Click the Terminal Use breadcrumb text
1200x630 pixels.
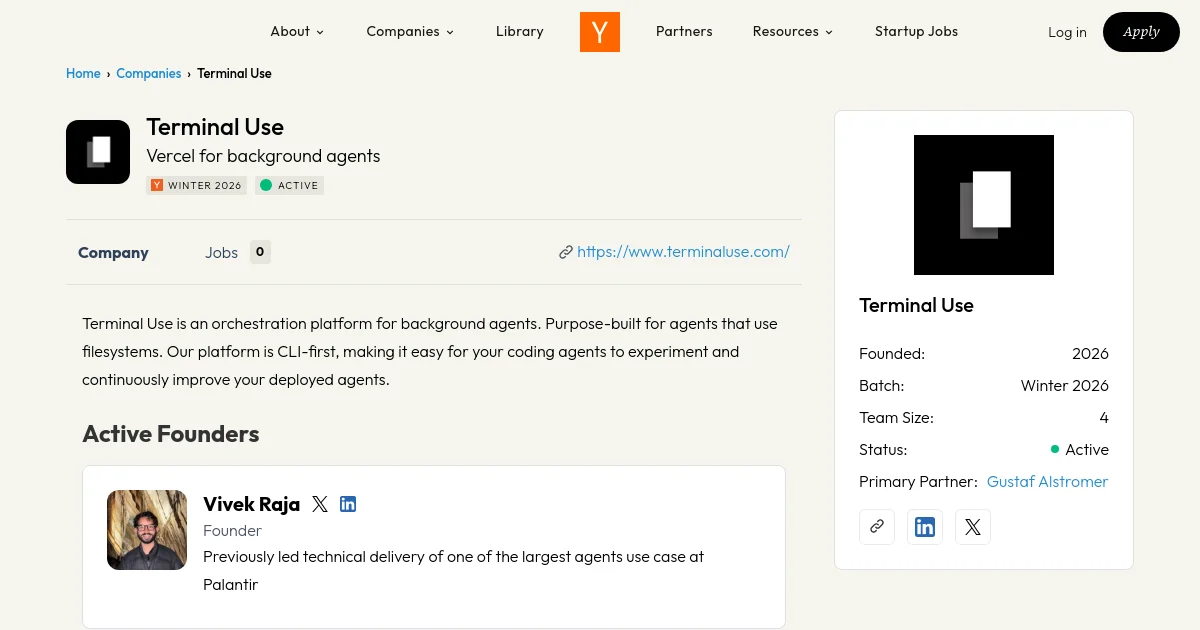(x=234, y=73)
